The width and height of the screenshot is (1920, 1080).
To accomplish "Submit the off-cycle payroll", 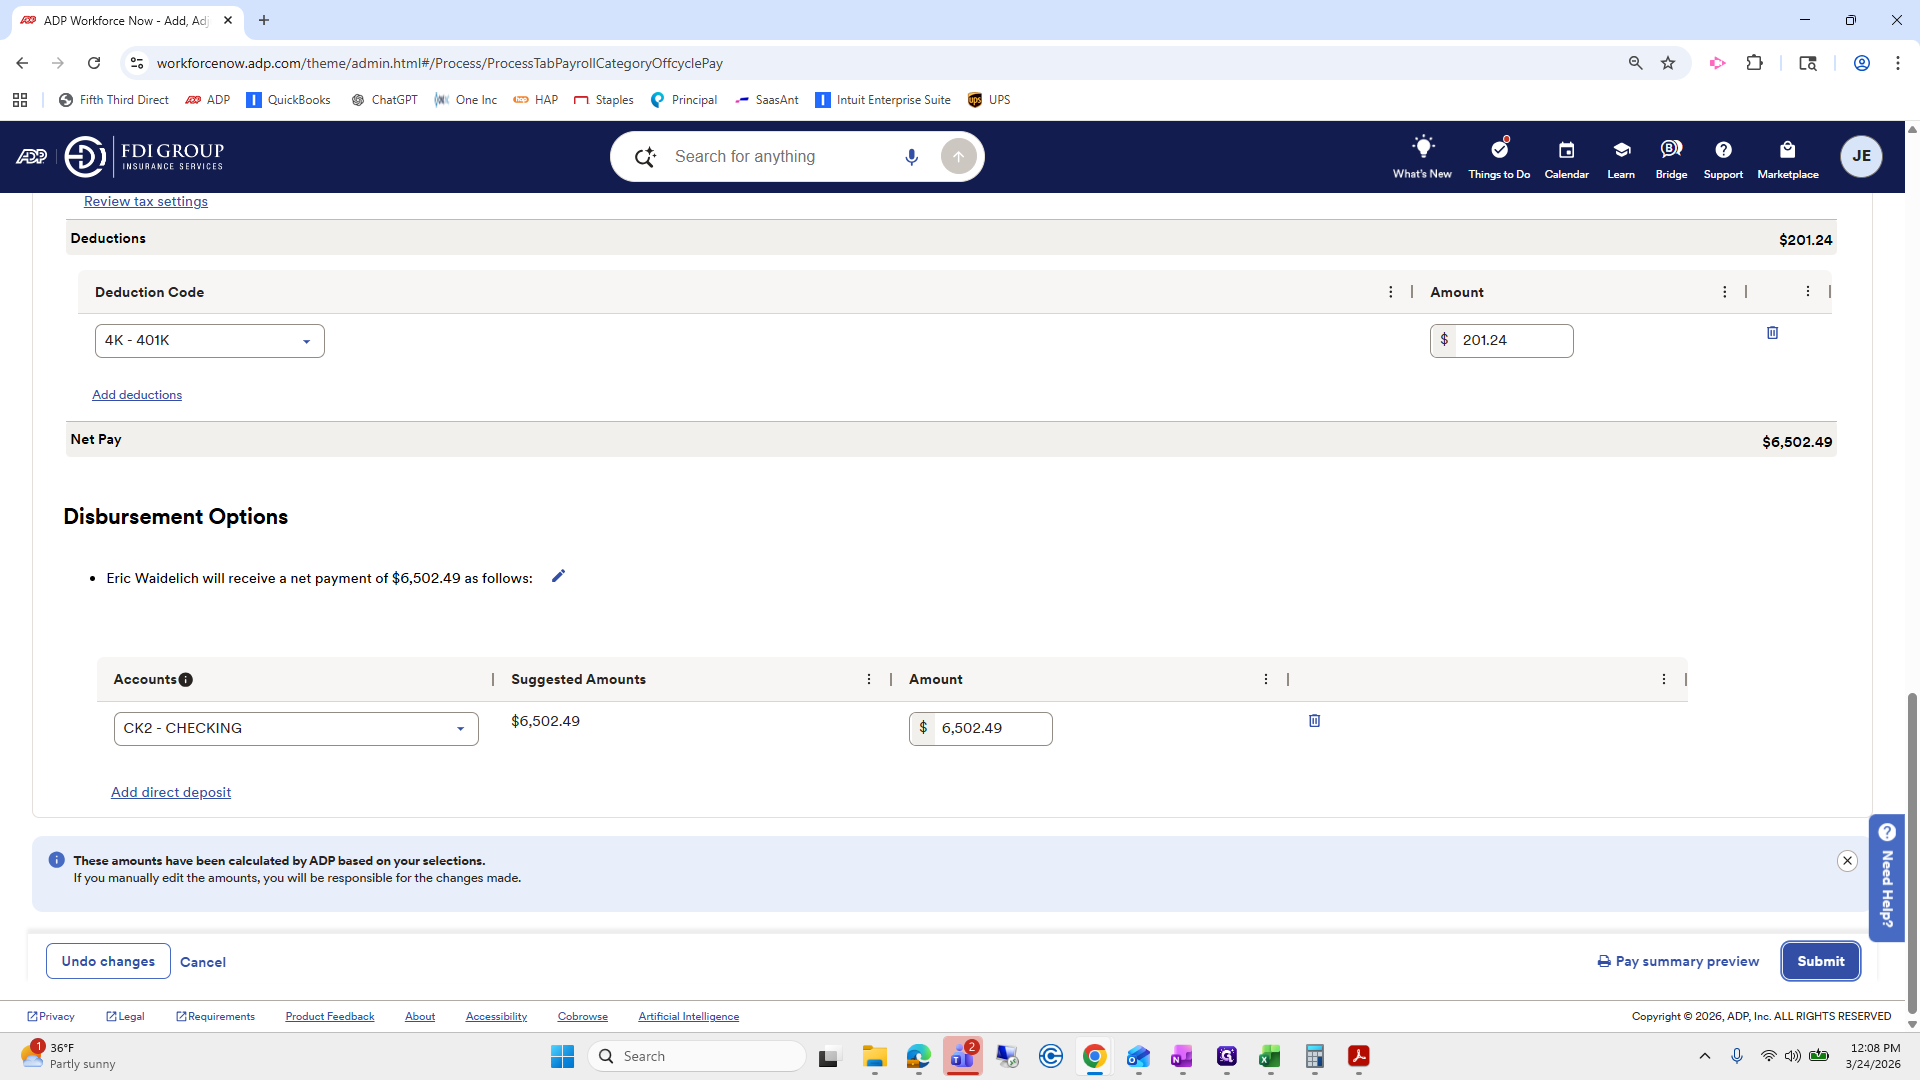I will pos(1820,961).
